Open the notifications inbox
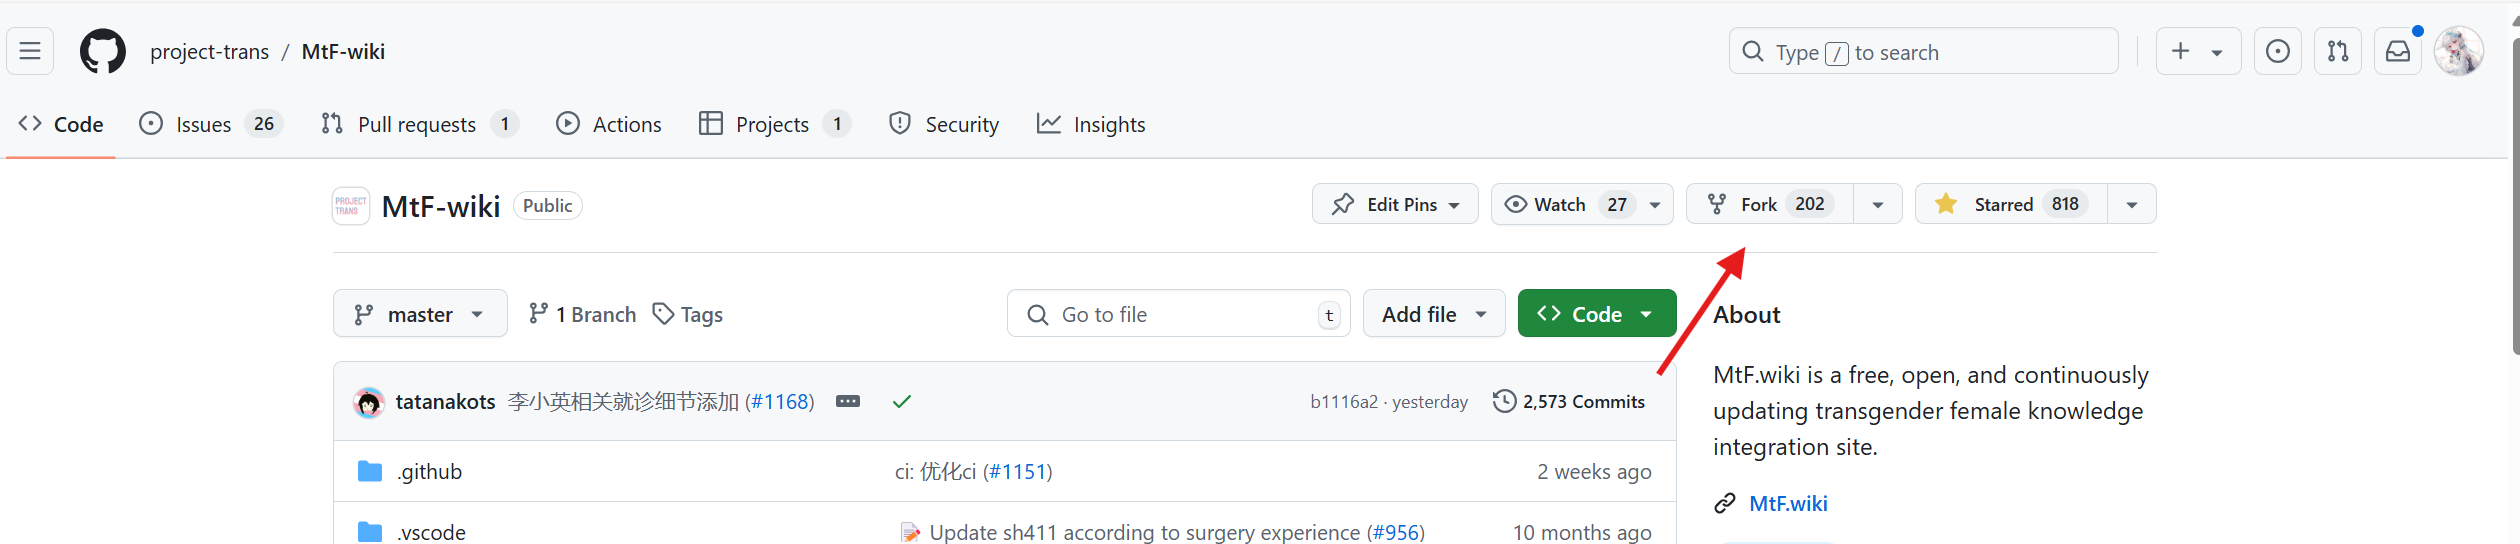 (2398, 51)
